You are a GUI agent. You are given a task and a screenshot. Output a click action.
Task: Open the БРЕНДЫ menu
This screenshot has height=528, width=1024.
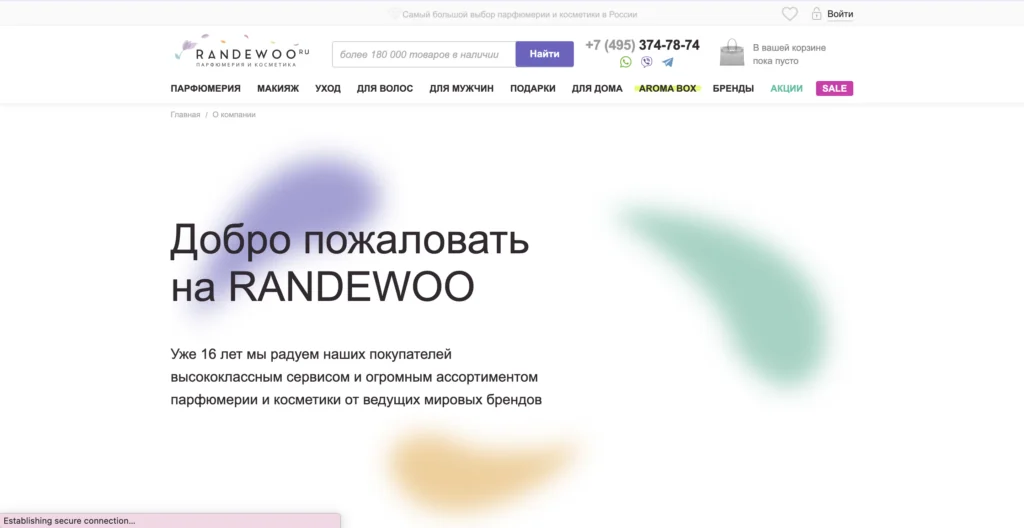point(733,88)
